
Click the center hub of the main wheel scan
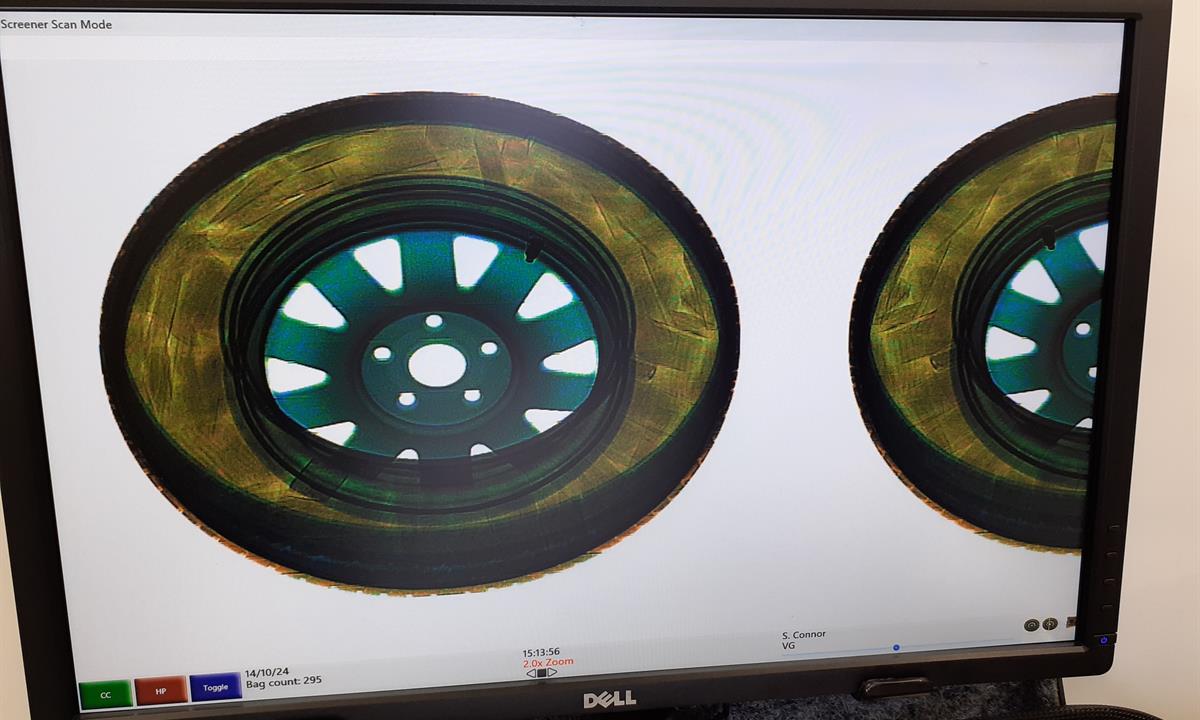tap(437, 365)
